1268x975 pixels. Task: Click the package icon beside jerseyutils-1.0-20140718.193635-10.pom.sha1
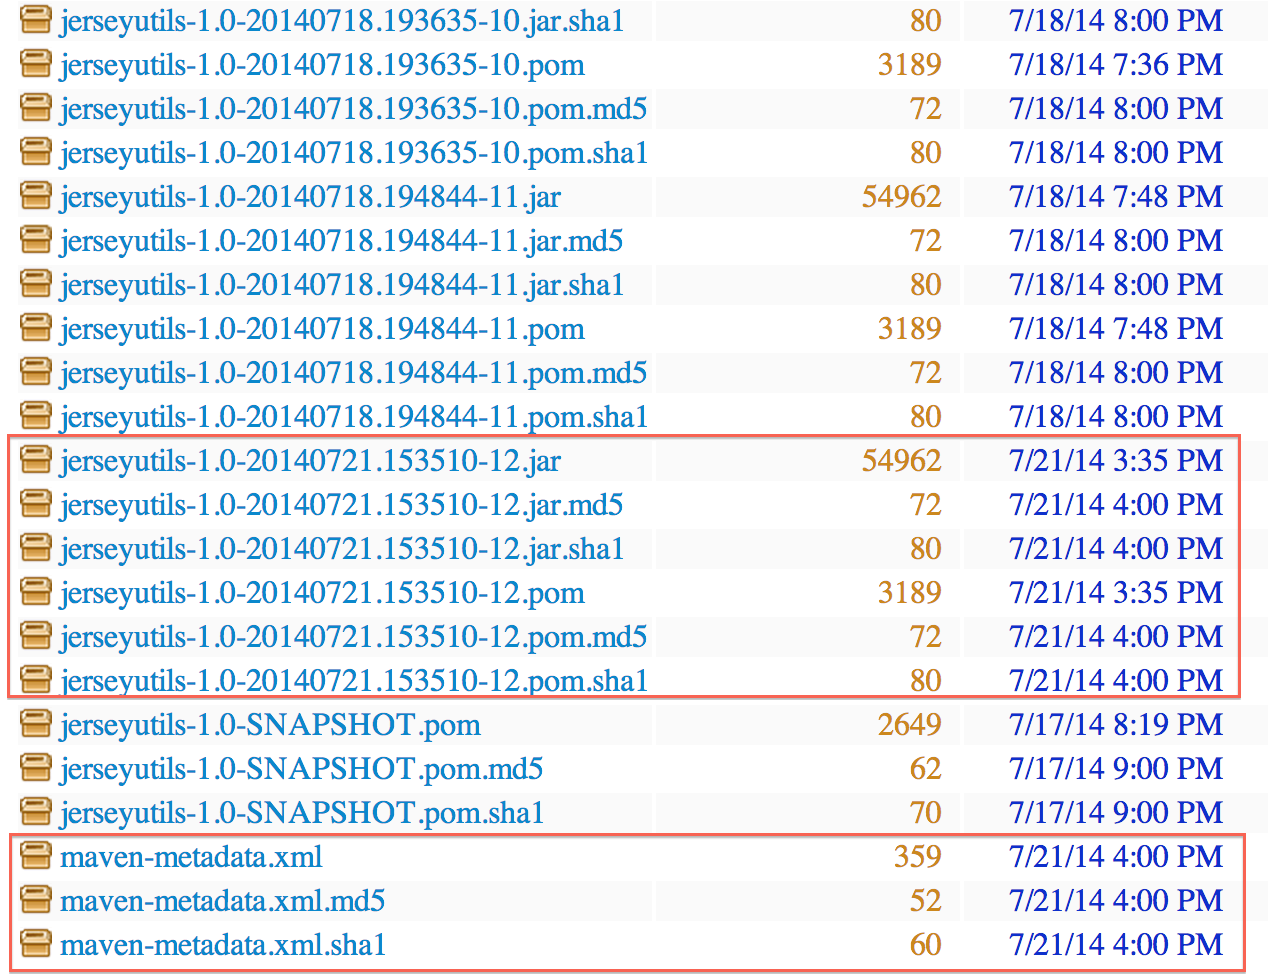click(x=36, y=153)
